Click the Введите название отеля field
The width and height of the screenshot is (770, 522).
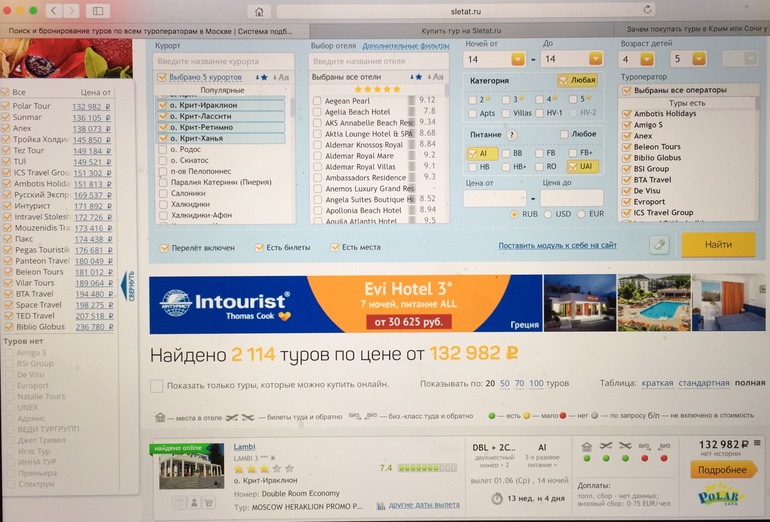[379, 61]
